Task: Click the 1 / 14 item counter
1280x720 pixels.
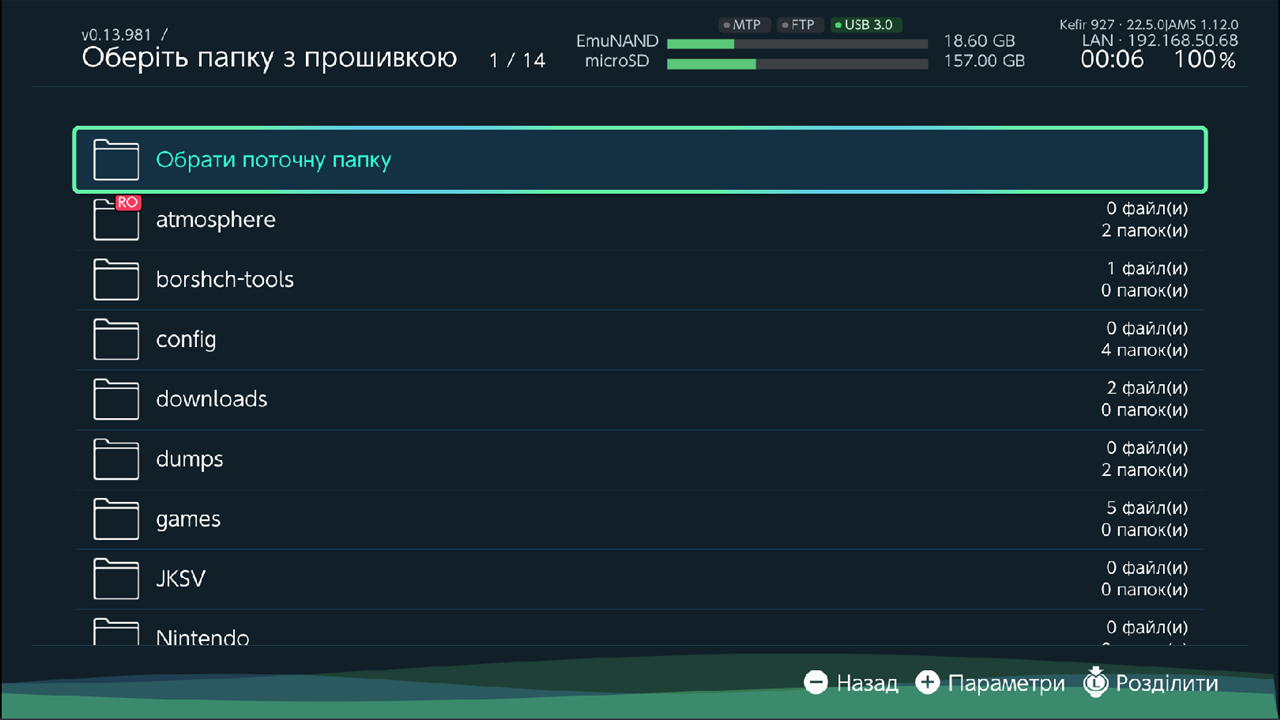Action: [517, 60]
